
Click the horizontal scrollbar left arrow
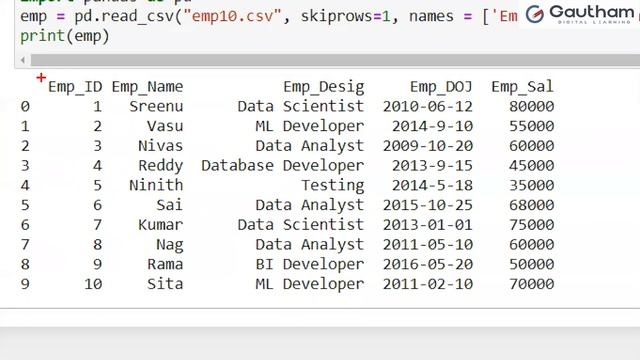click(x=23, y=60)
